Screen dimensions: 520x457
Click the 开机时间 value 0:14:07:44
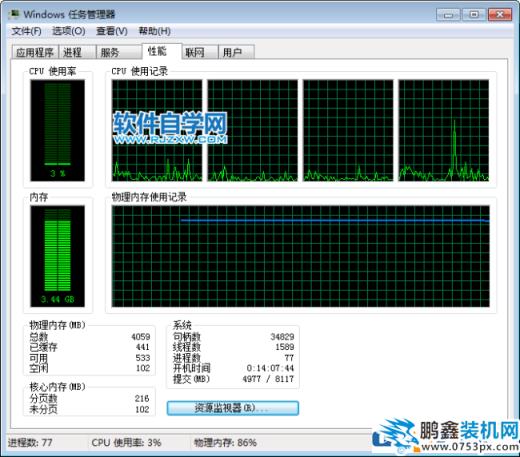tap(270, 368)
